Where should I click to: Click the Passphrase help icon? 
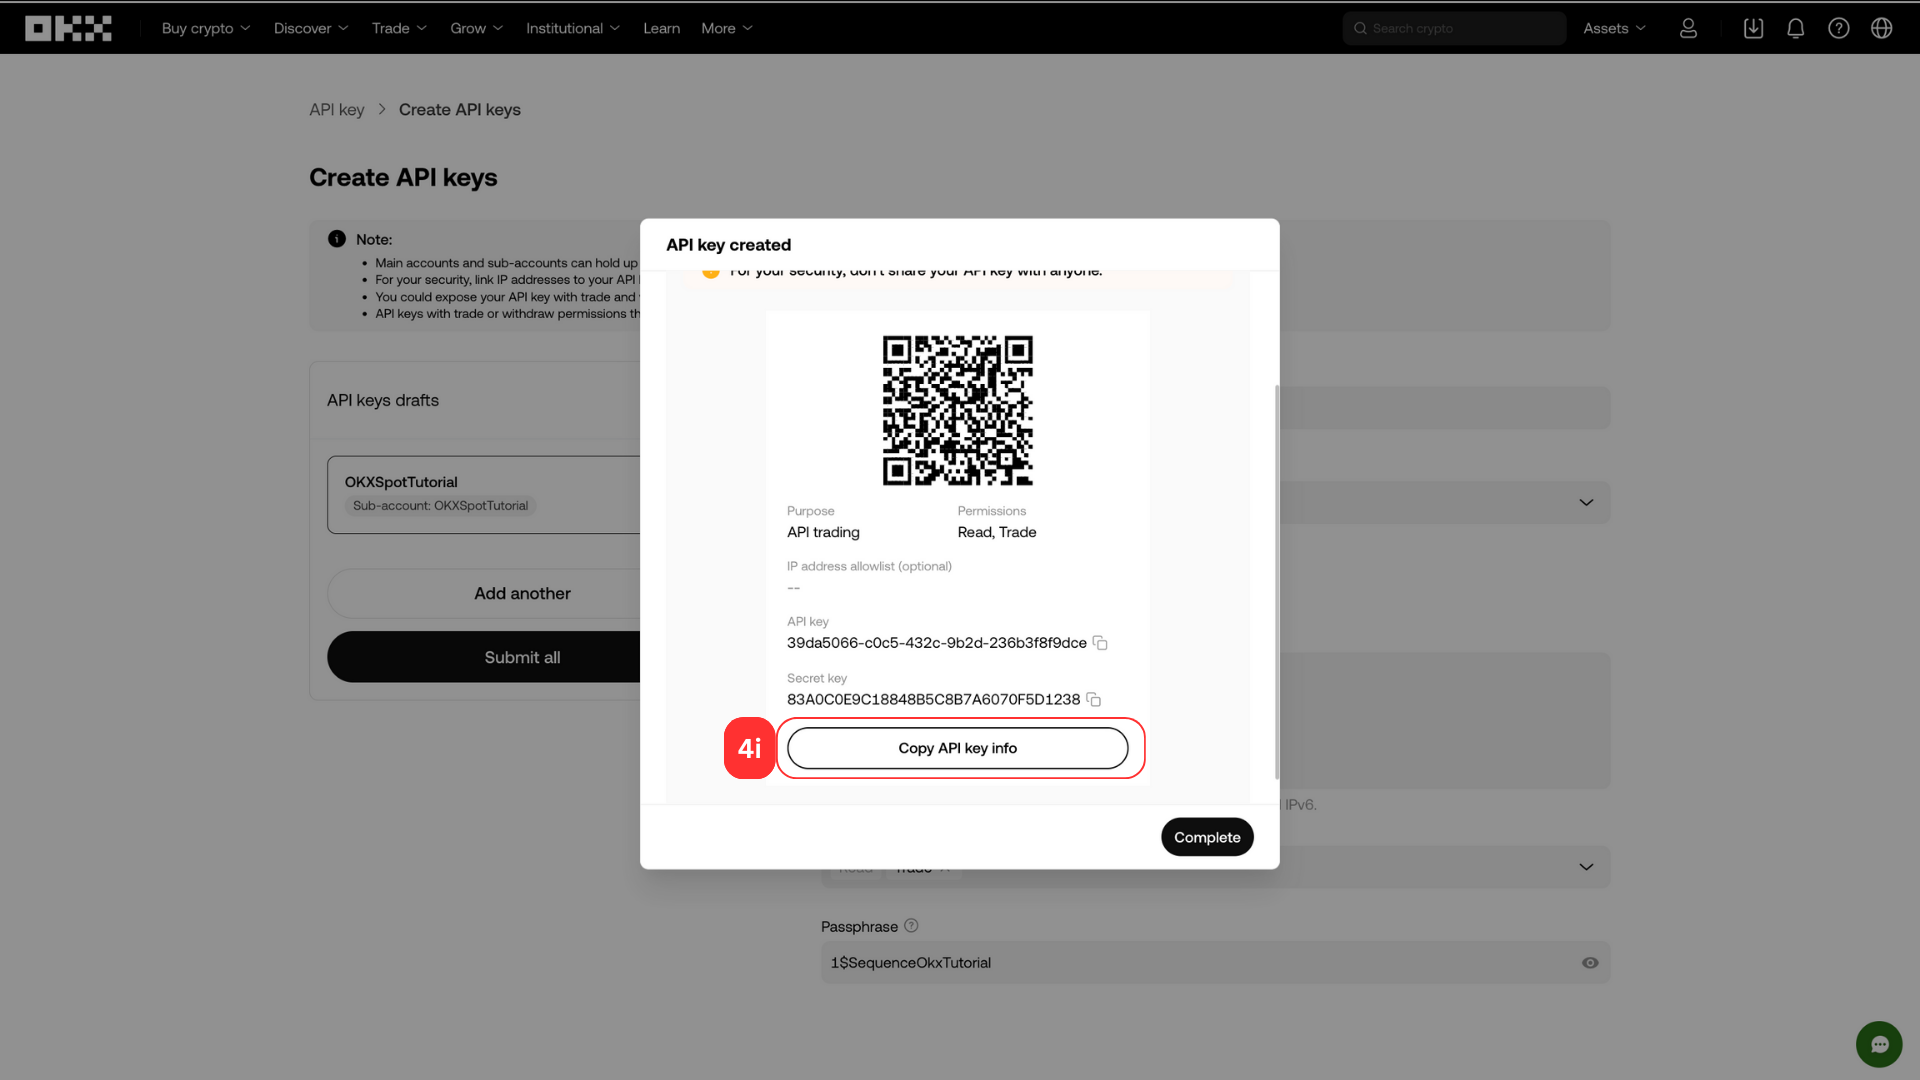[x=911, y=926]
